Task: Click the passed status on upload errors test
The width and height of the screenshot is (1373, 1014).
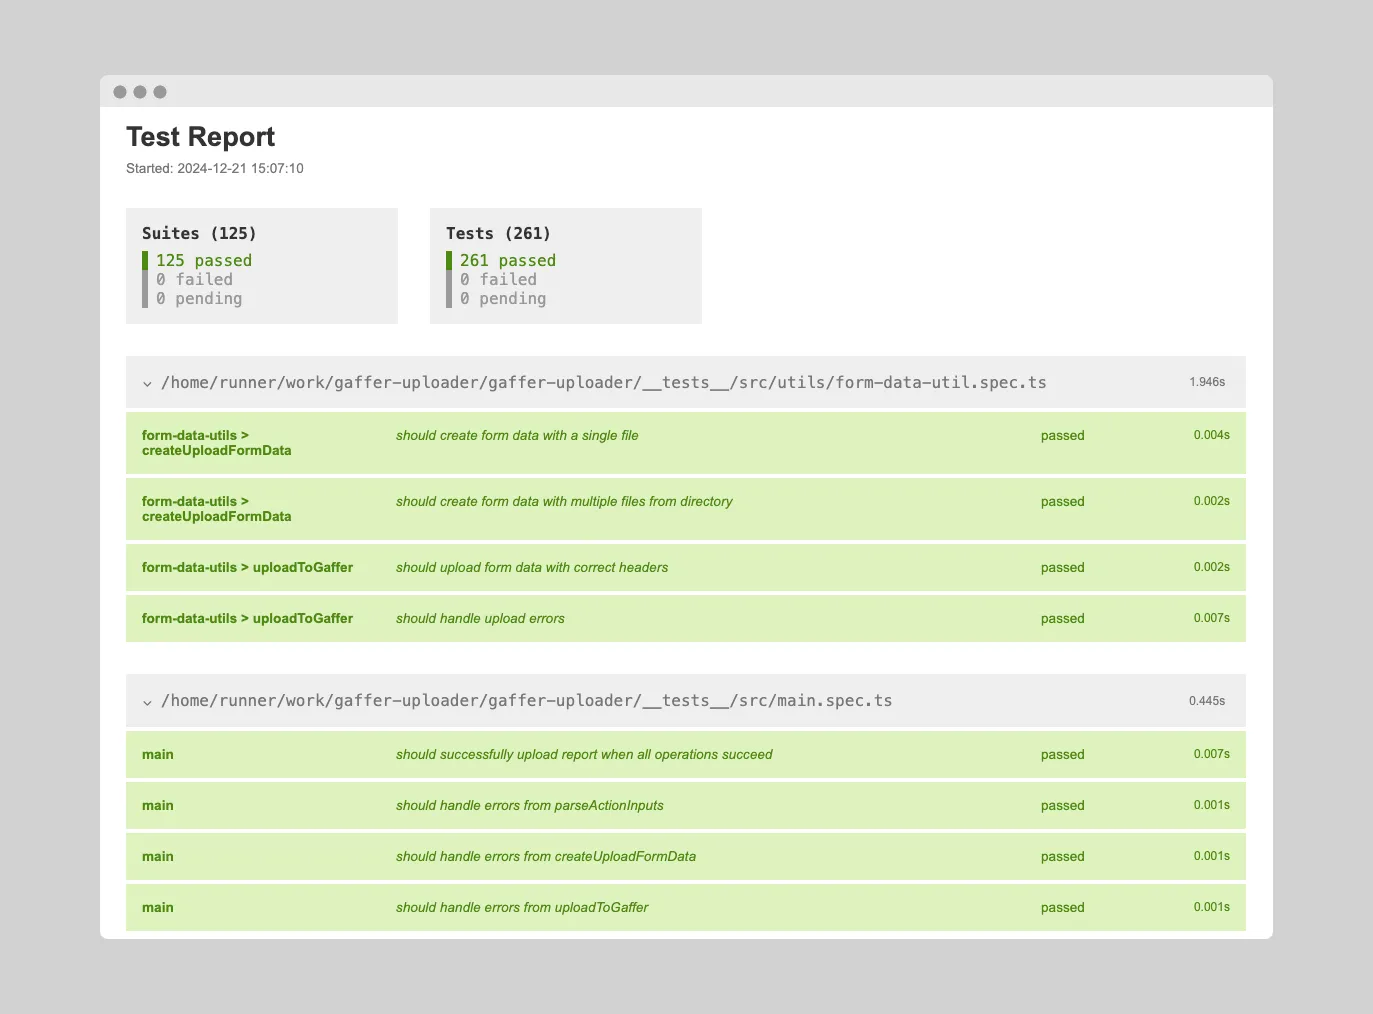Action: point(1062,618)
